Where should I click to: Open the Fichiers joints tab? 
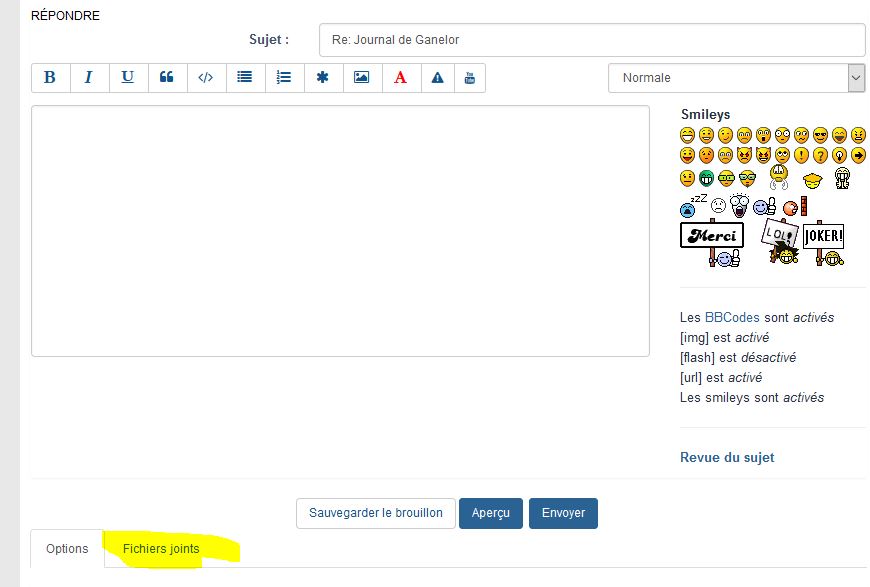[x=161, y=549]
